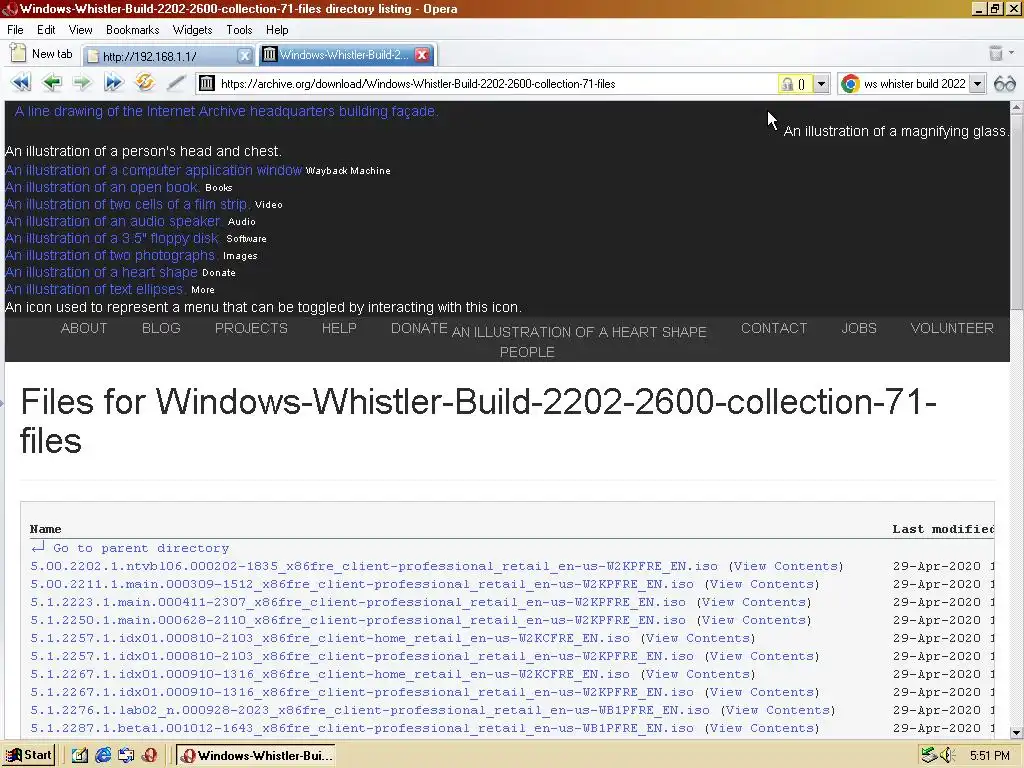Click the New tab page icon
Viewport: 1024px width, 768px height.
[x=18, y=54]
